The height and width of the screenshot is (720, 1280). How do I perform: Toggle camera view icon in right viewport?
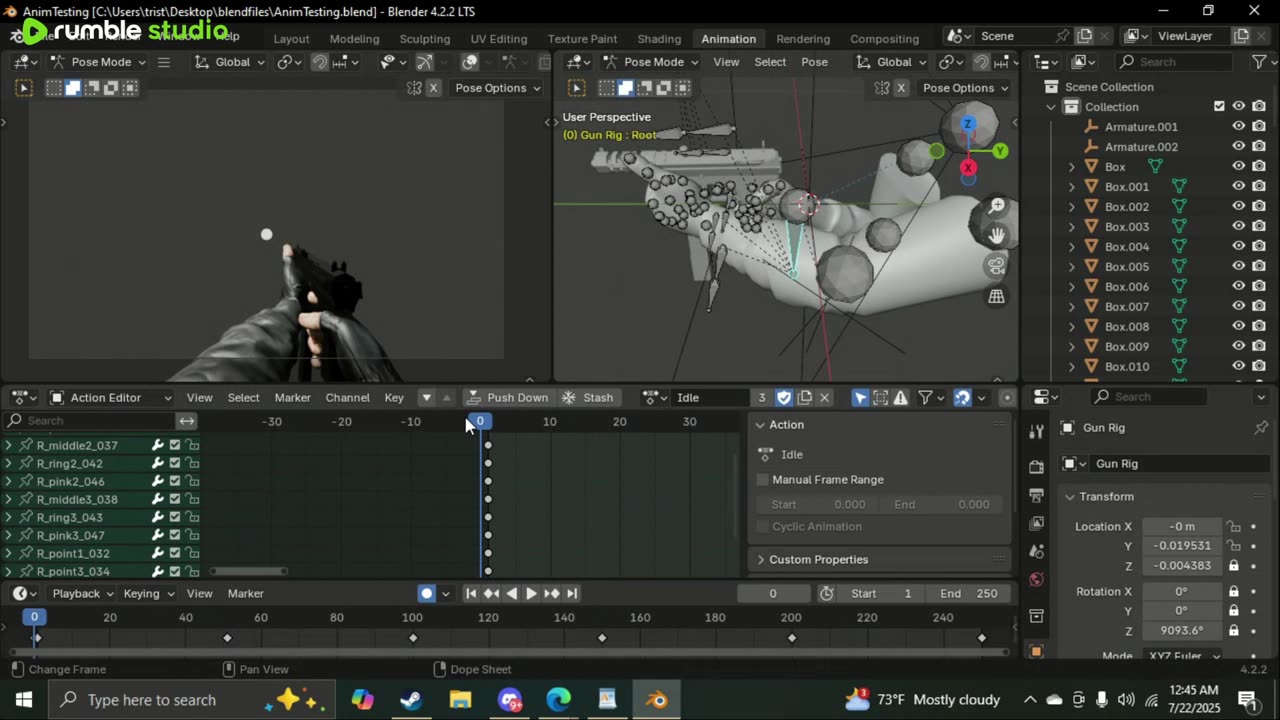(x=997, y=266)
